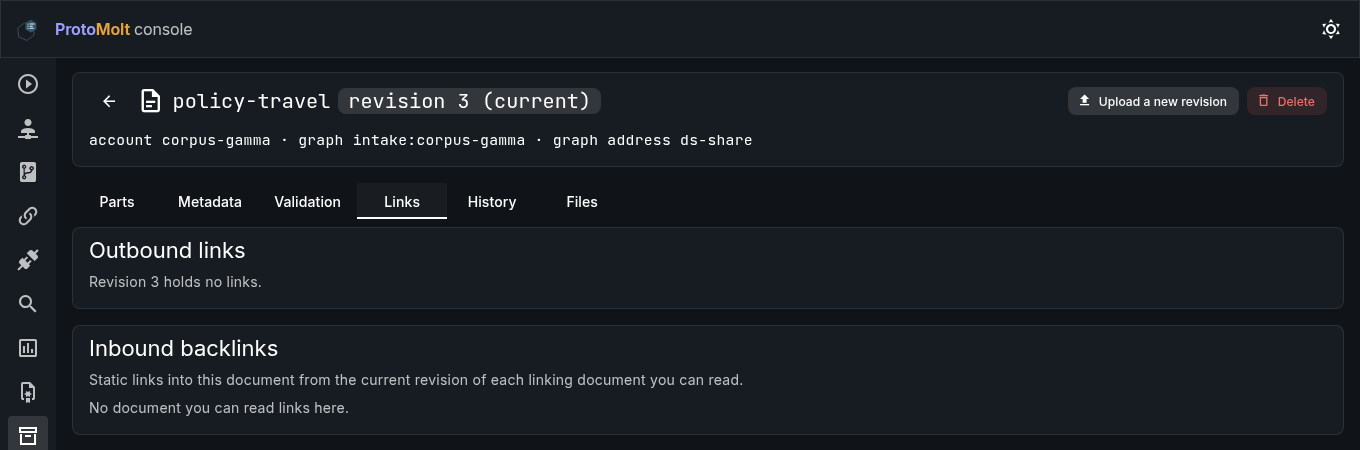
Task: Select the Links tab
Action: 402,201
